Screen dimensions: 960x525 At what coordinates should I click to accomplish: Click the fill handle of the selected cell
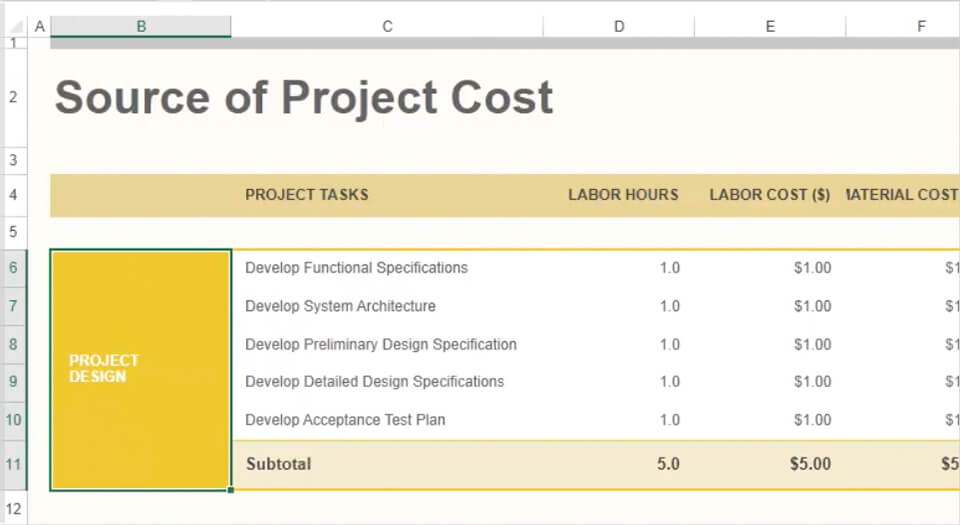pos(231,490)
